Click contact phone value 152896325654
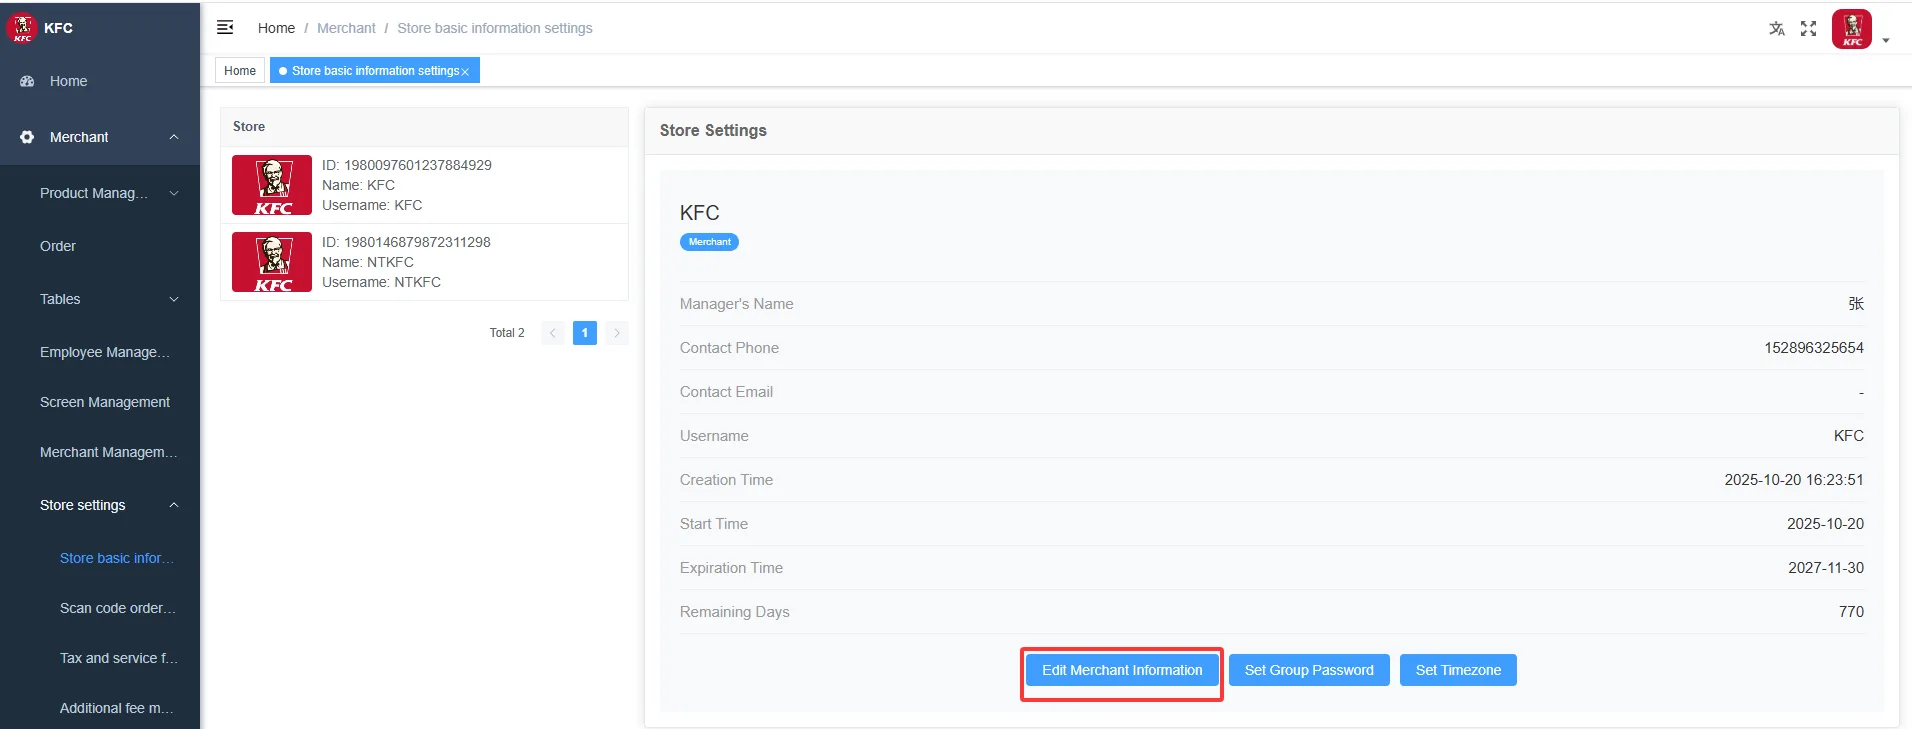The height and width of the screenshot is (729, 1912). [x=1814, y=348]
